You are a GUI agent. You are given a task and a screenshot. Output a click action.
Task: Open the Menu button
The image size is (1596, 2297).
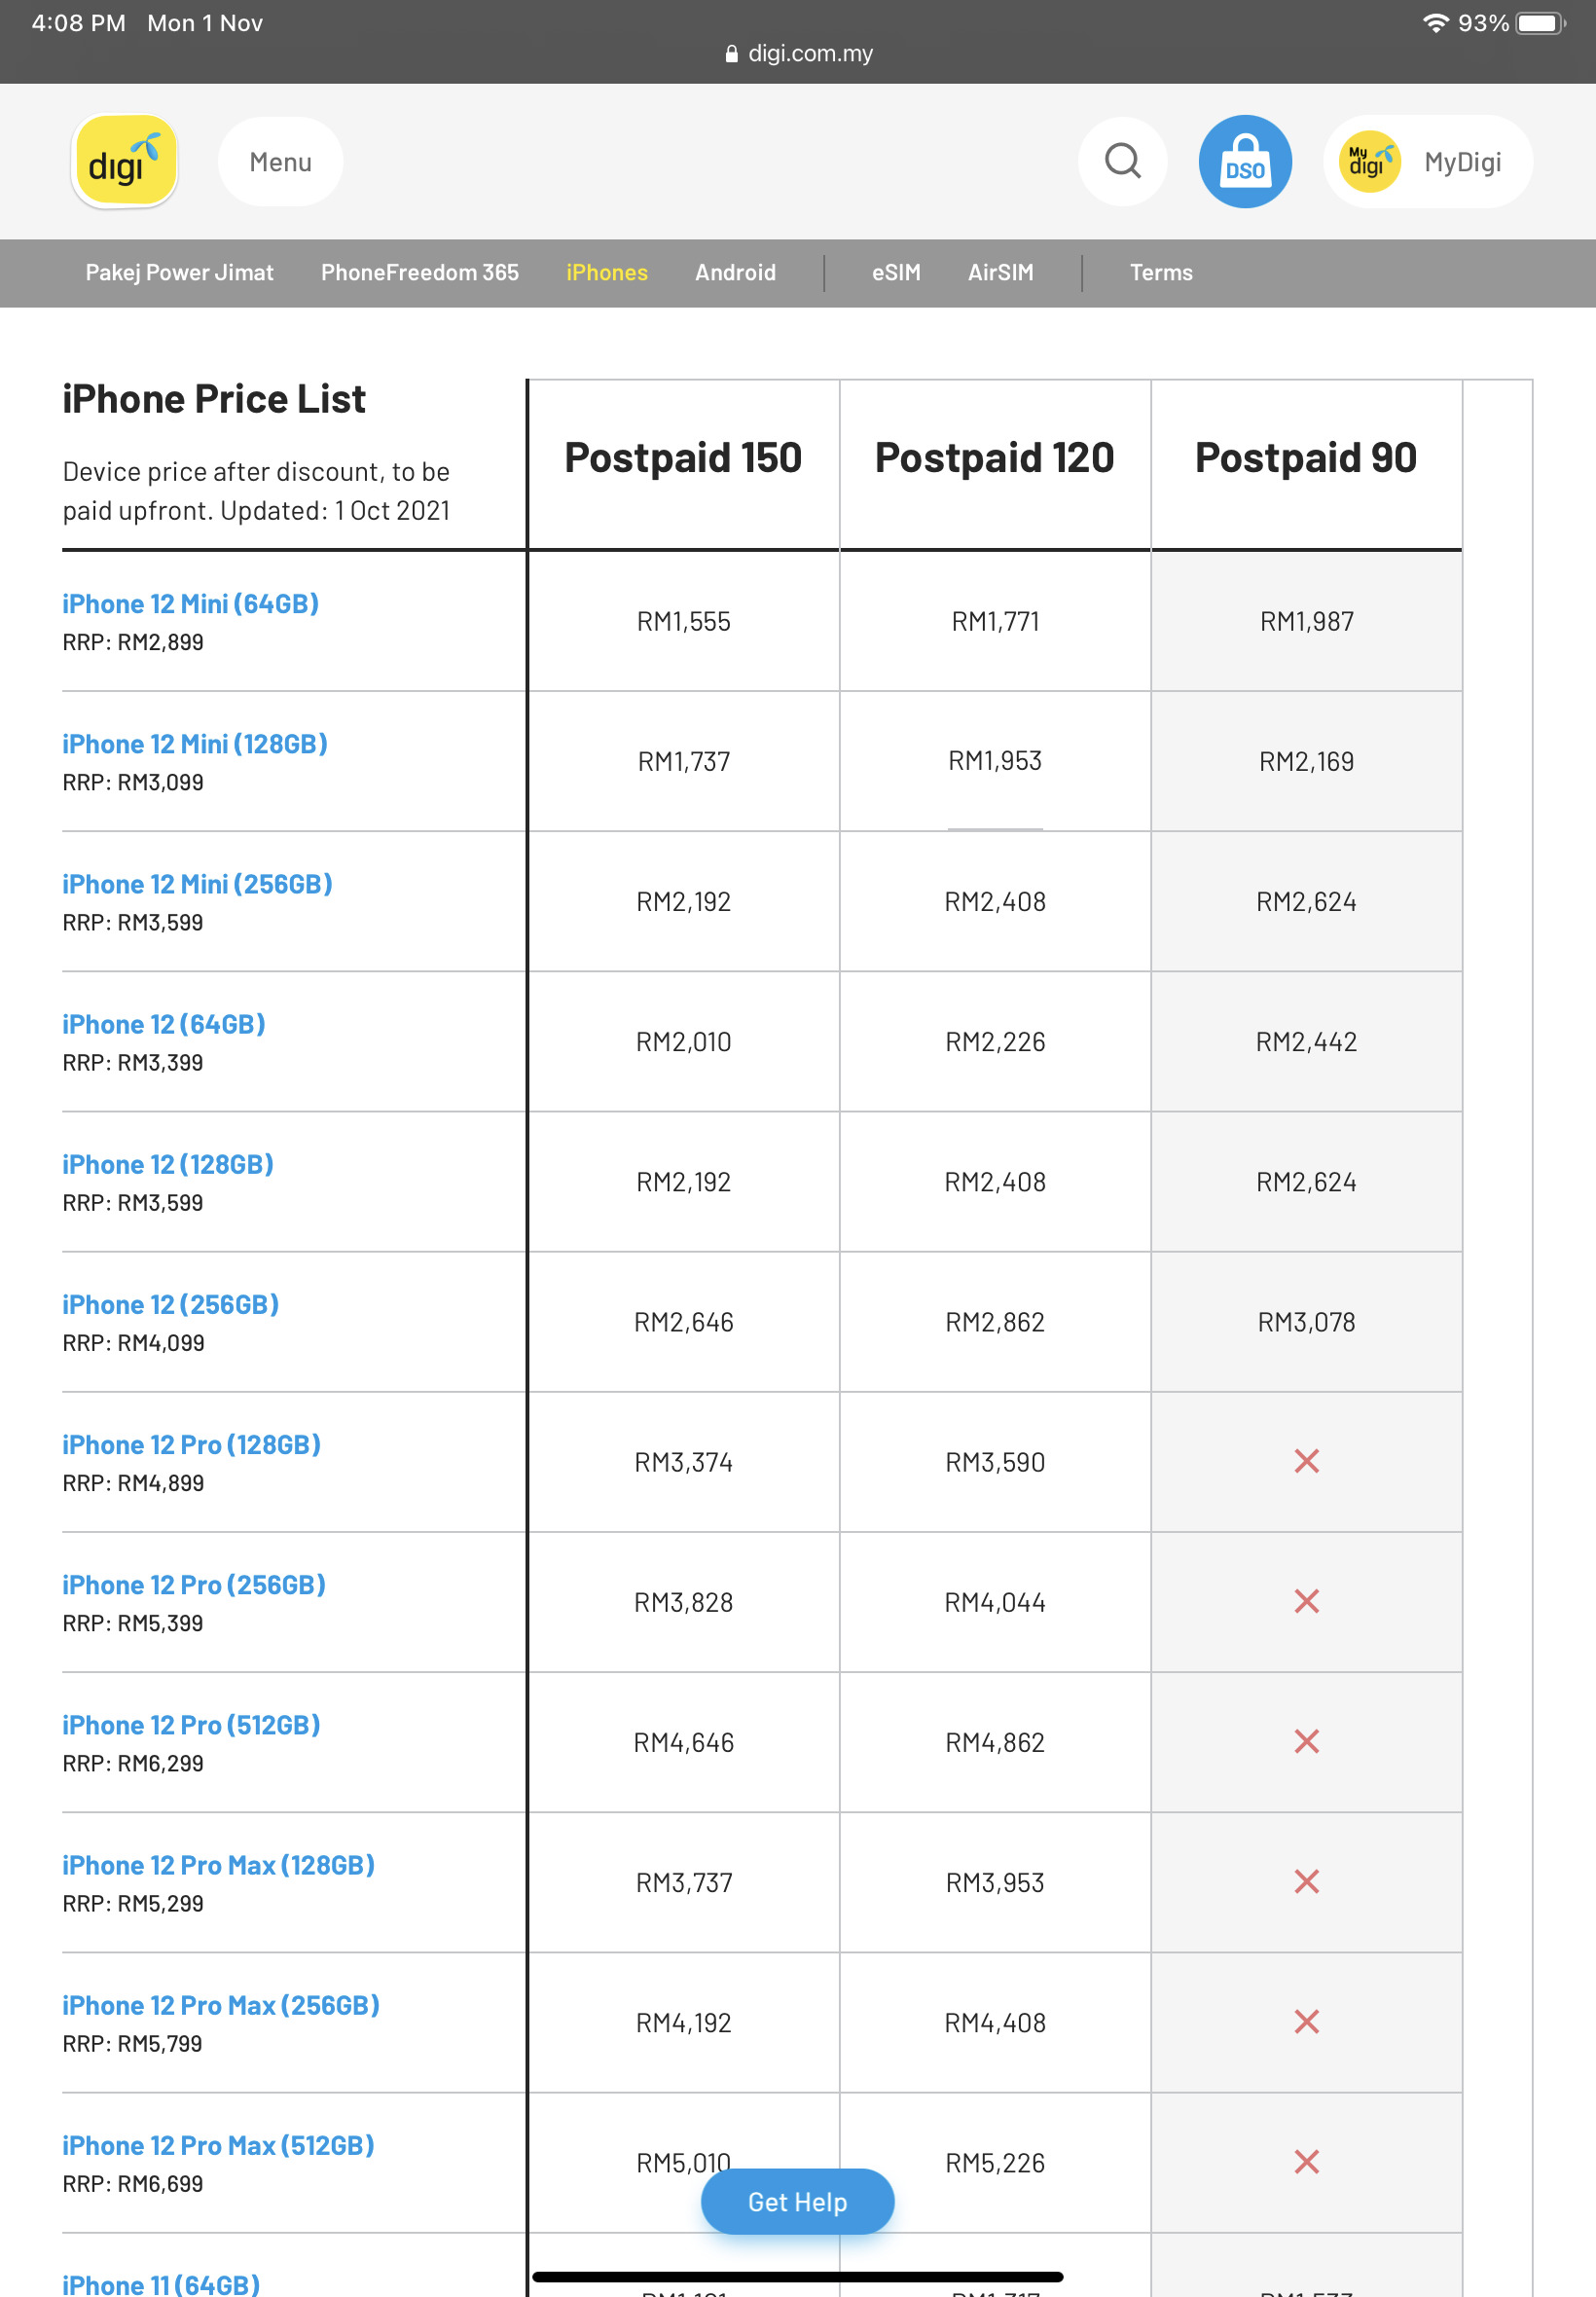[x=280, y=162]
